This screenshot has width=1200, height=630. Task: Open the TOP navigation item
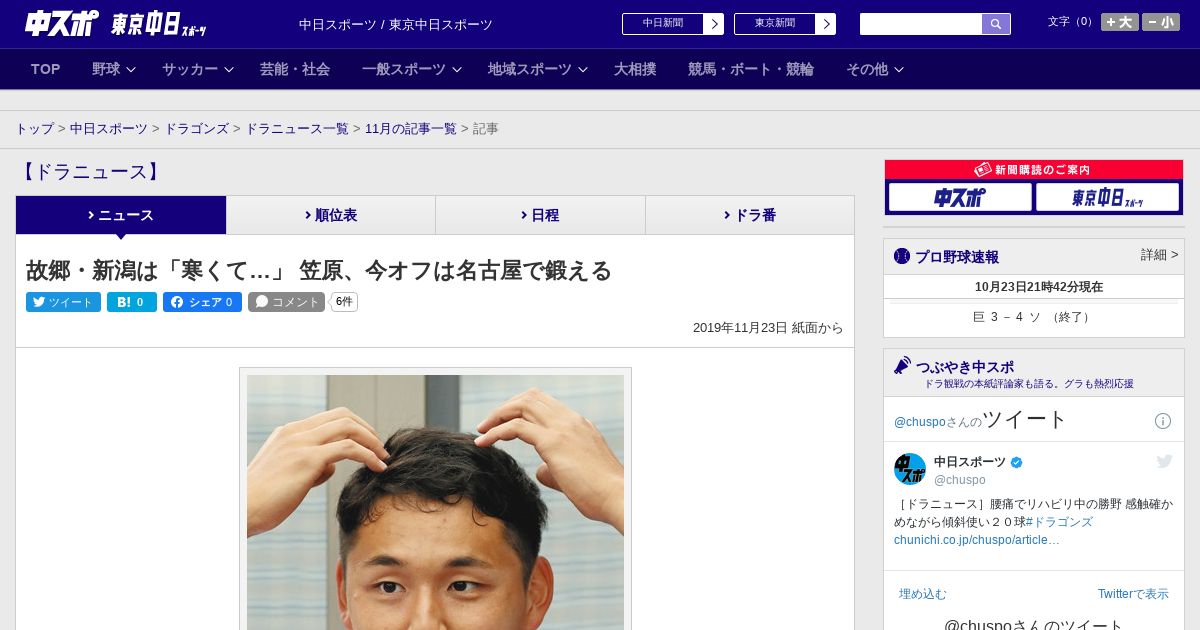[46, 69]
